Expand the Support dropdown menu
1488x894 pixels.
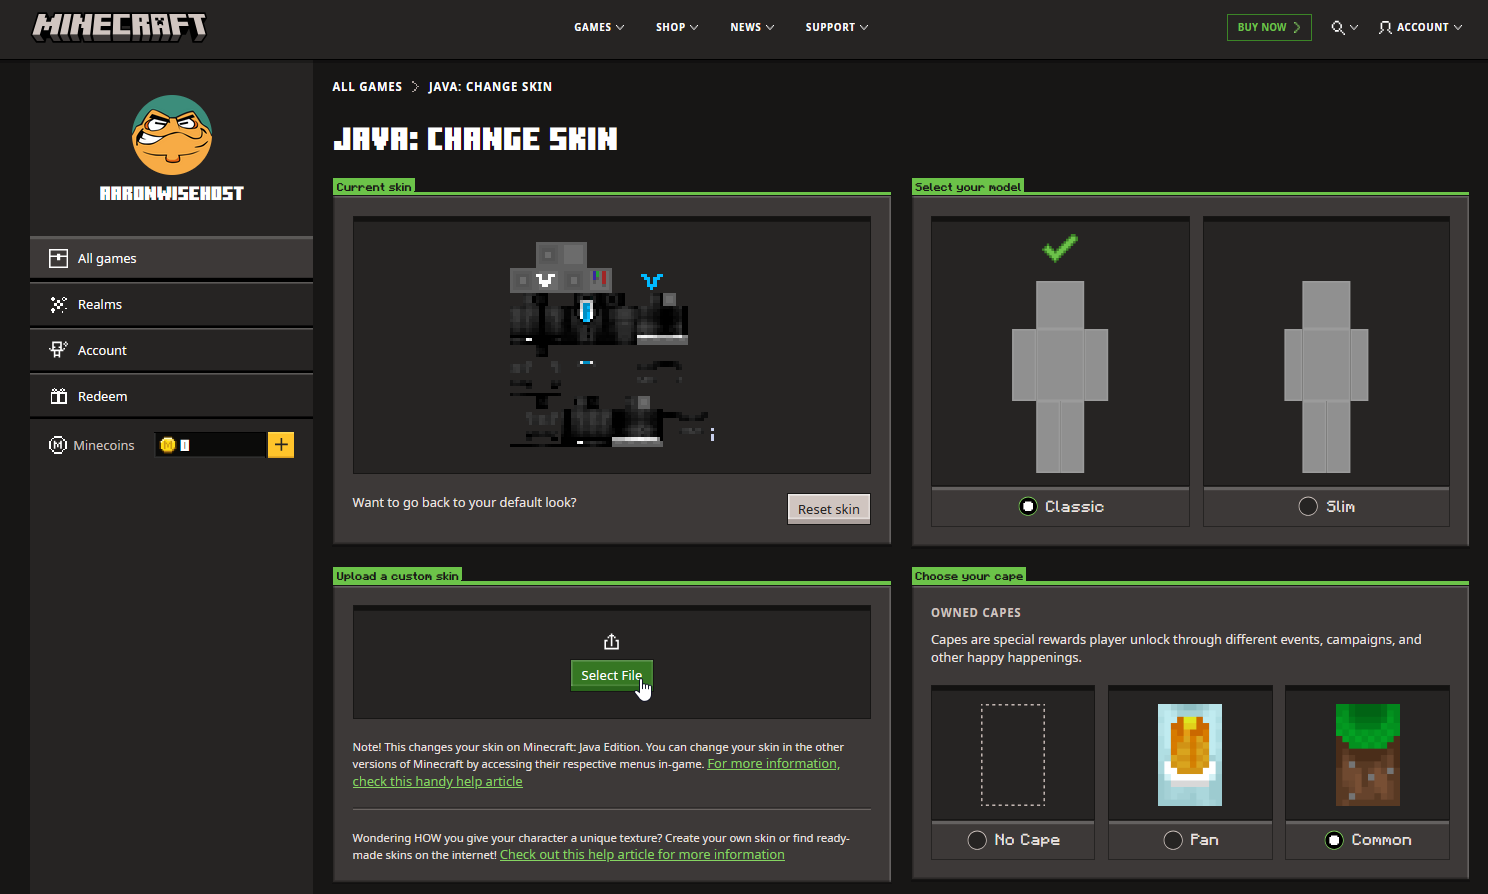pyautogui.click(x=837, y=28)
